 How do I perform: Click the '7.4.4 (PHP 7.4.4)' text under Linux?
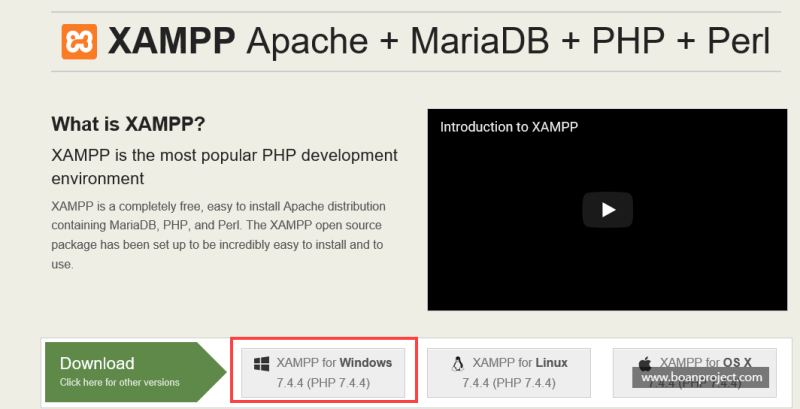click(509, 383)
